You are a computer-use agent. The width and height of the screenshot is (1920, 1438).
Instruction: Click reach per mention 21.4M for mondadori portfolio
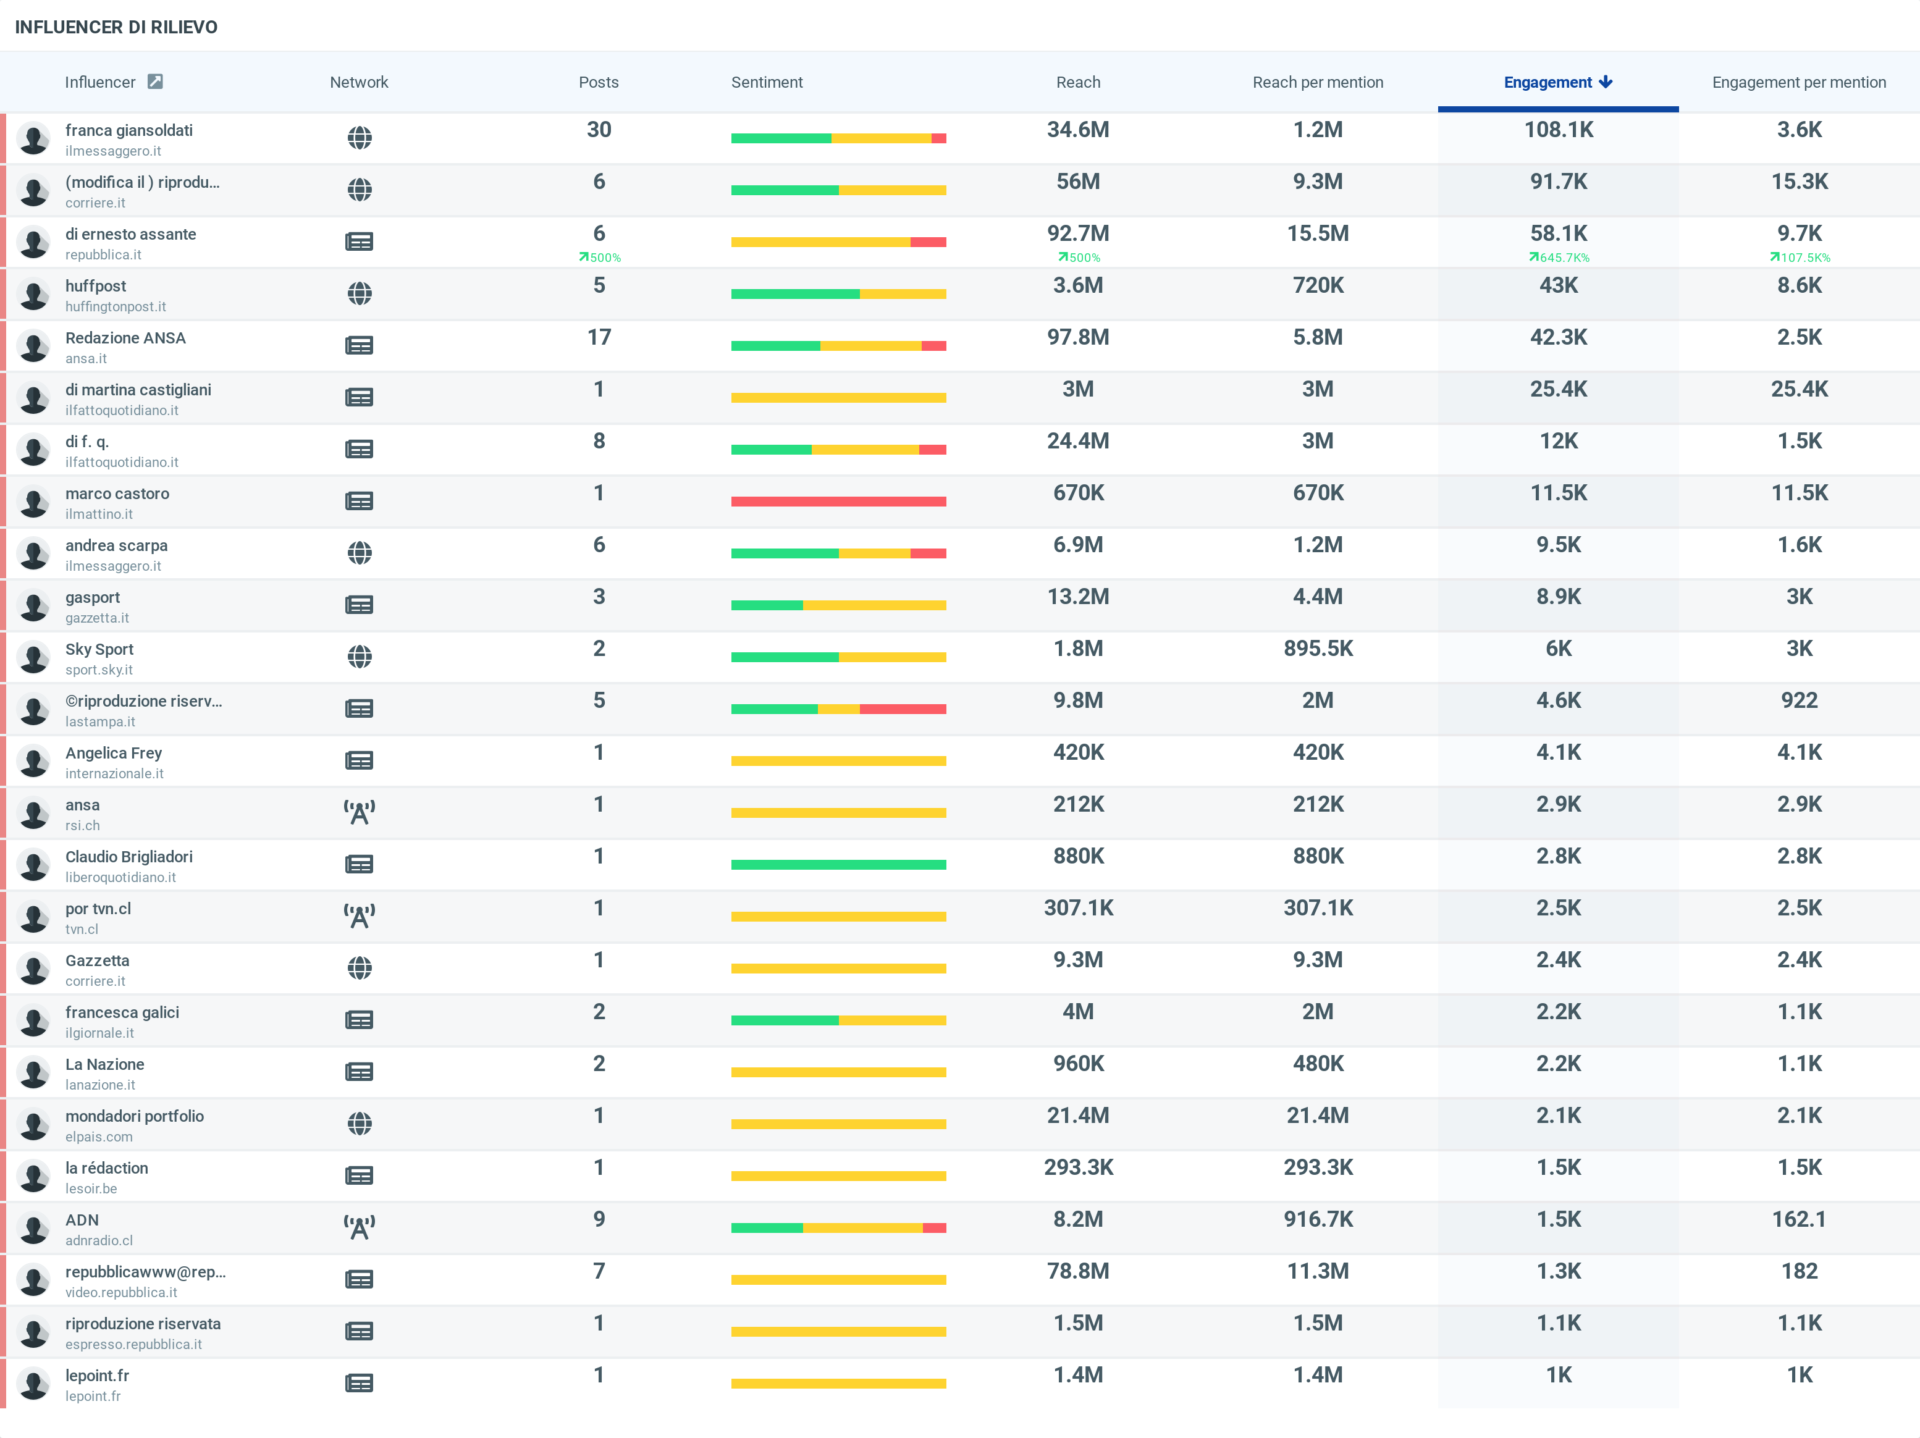pos(1318,1115)
